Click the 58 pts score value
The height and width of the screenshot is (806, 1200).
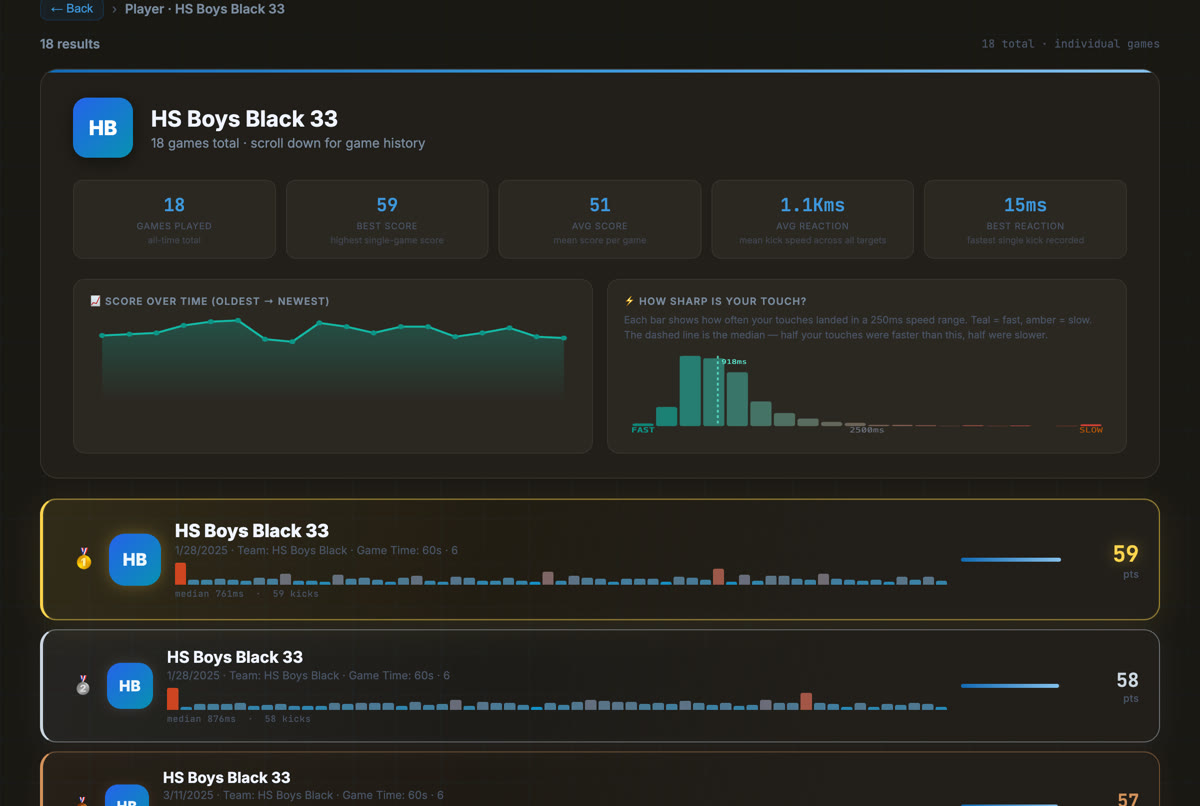coord(1127,681)
